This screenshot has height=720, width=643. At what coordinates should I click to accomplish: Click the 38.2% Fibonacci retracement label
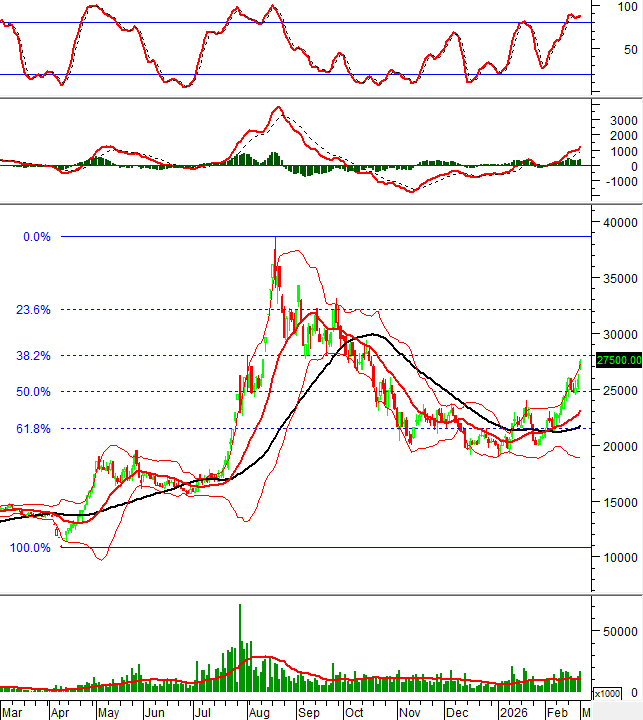34,355
